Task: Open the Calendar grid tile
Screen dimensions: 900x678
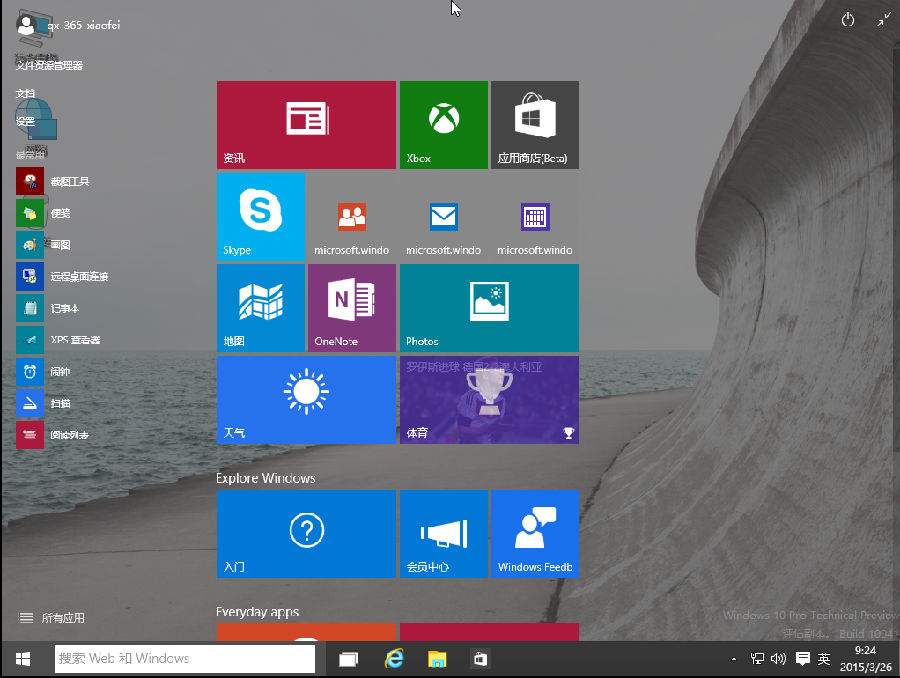Action: [535, 216]
